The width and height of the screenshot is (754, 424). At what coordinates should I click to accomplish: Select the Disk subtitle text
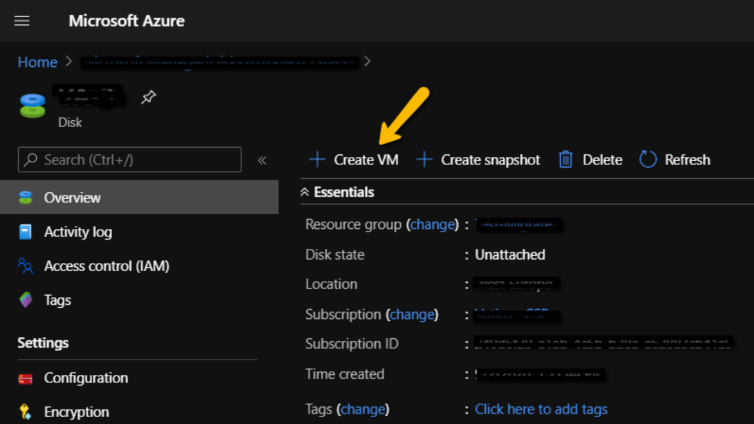click(70, 123)
